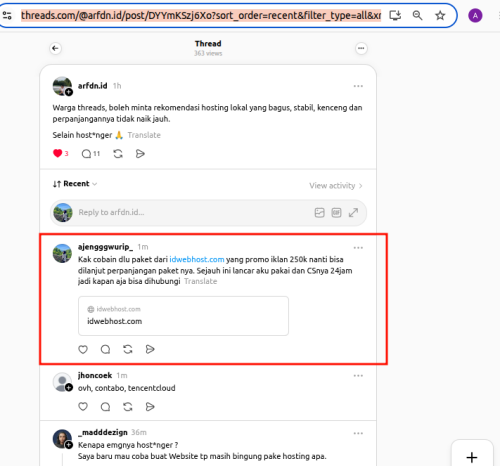Share arfdn.id post via send icon
500x466 pixels.
click(x=140, y=154)
